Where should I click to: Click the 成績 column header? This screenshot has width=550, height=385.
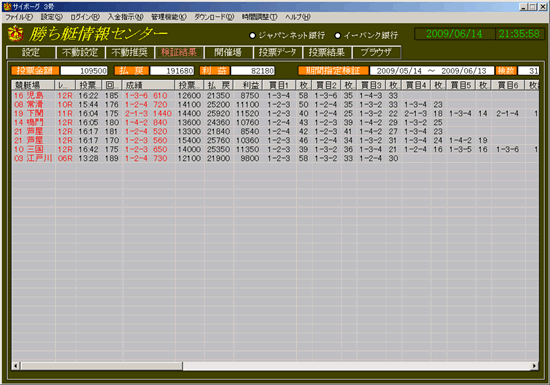[149, 85]
